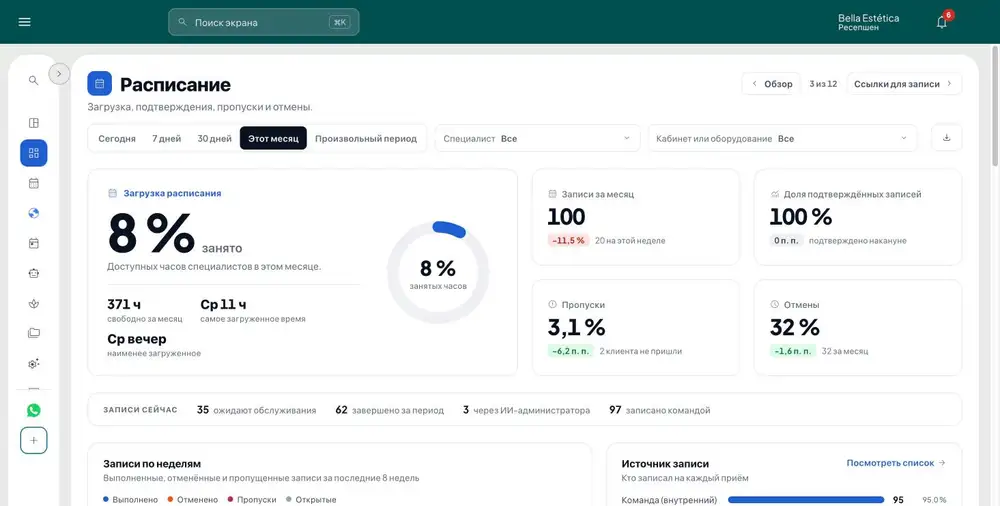Toggle the Выполнено legend item
The image size is (1000, 506).
tap(130, 500)
